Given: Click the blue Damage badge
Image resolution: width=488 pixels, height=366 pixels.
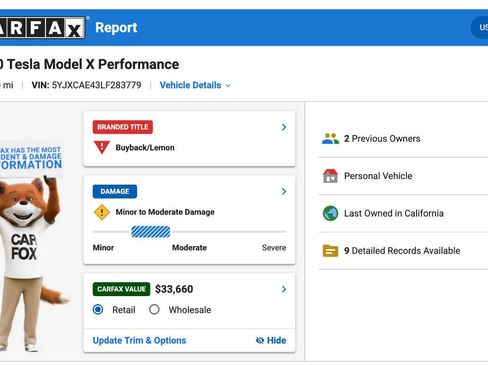Looking at the screenshot, I should (x=115, y=191).
